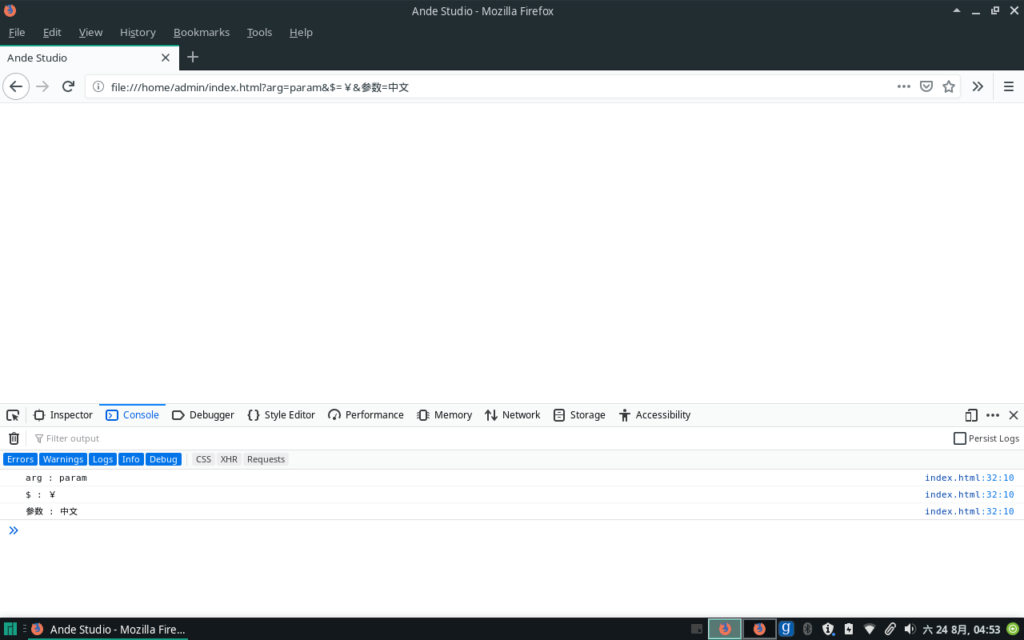1024x640 pixels.
Task: Toggle the XHR filter
Action: [229, 459]
